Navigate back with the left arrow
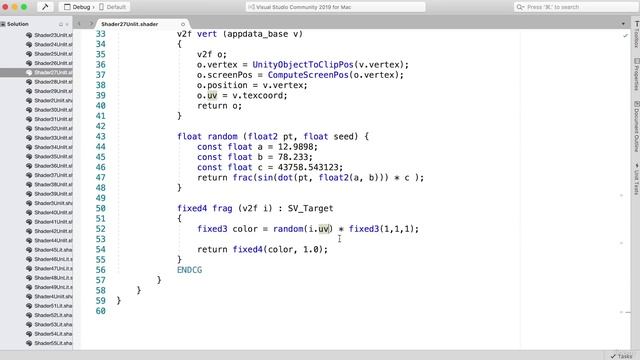This screenshot has width=640, height=360. [79, 24]
